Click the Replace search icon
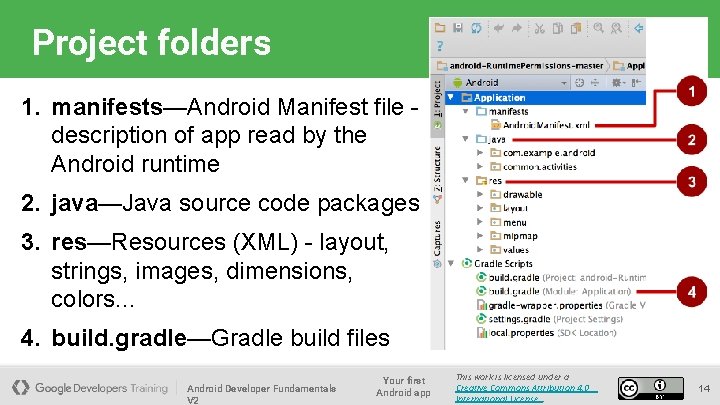Screen dimensions: 720x405 point(616,28)
